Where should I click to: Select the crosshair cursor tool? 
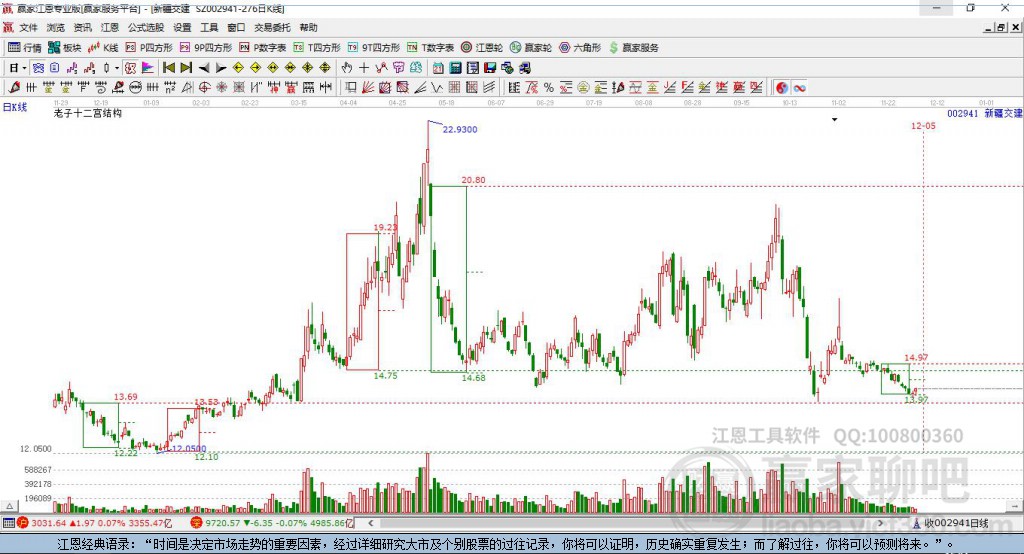[x=364, y=68]
